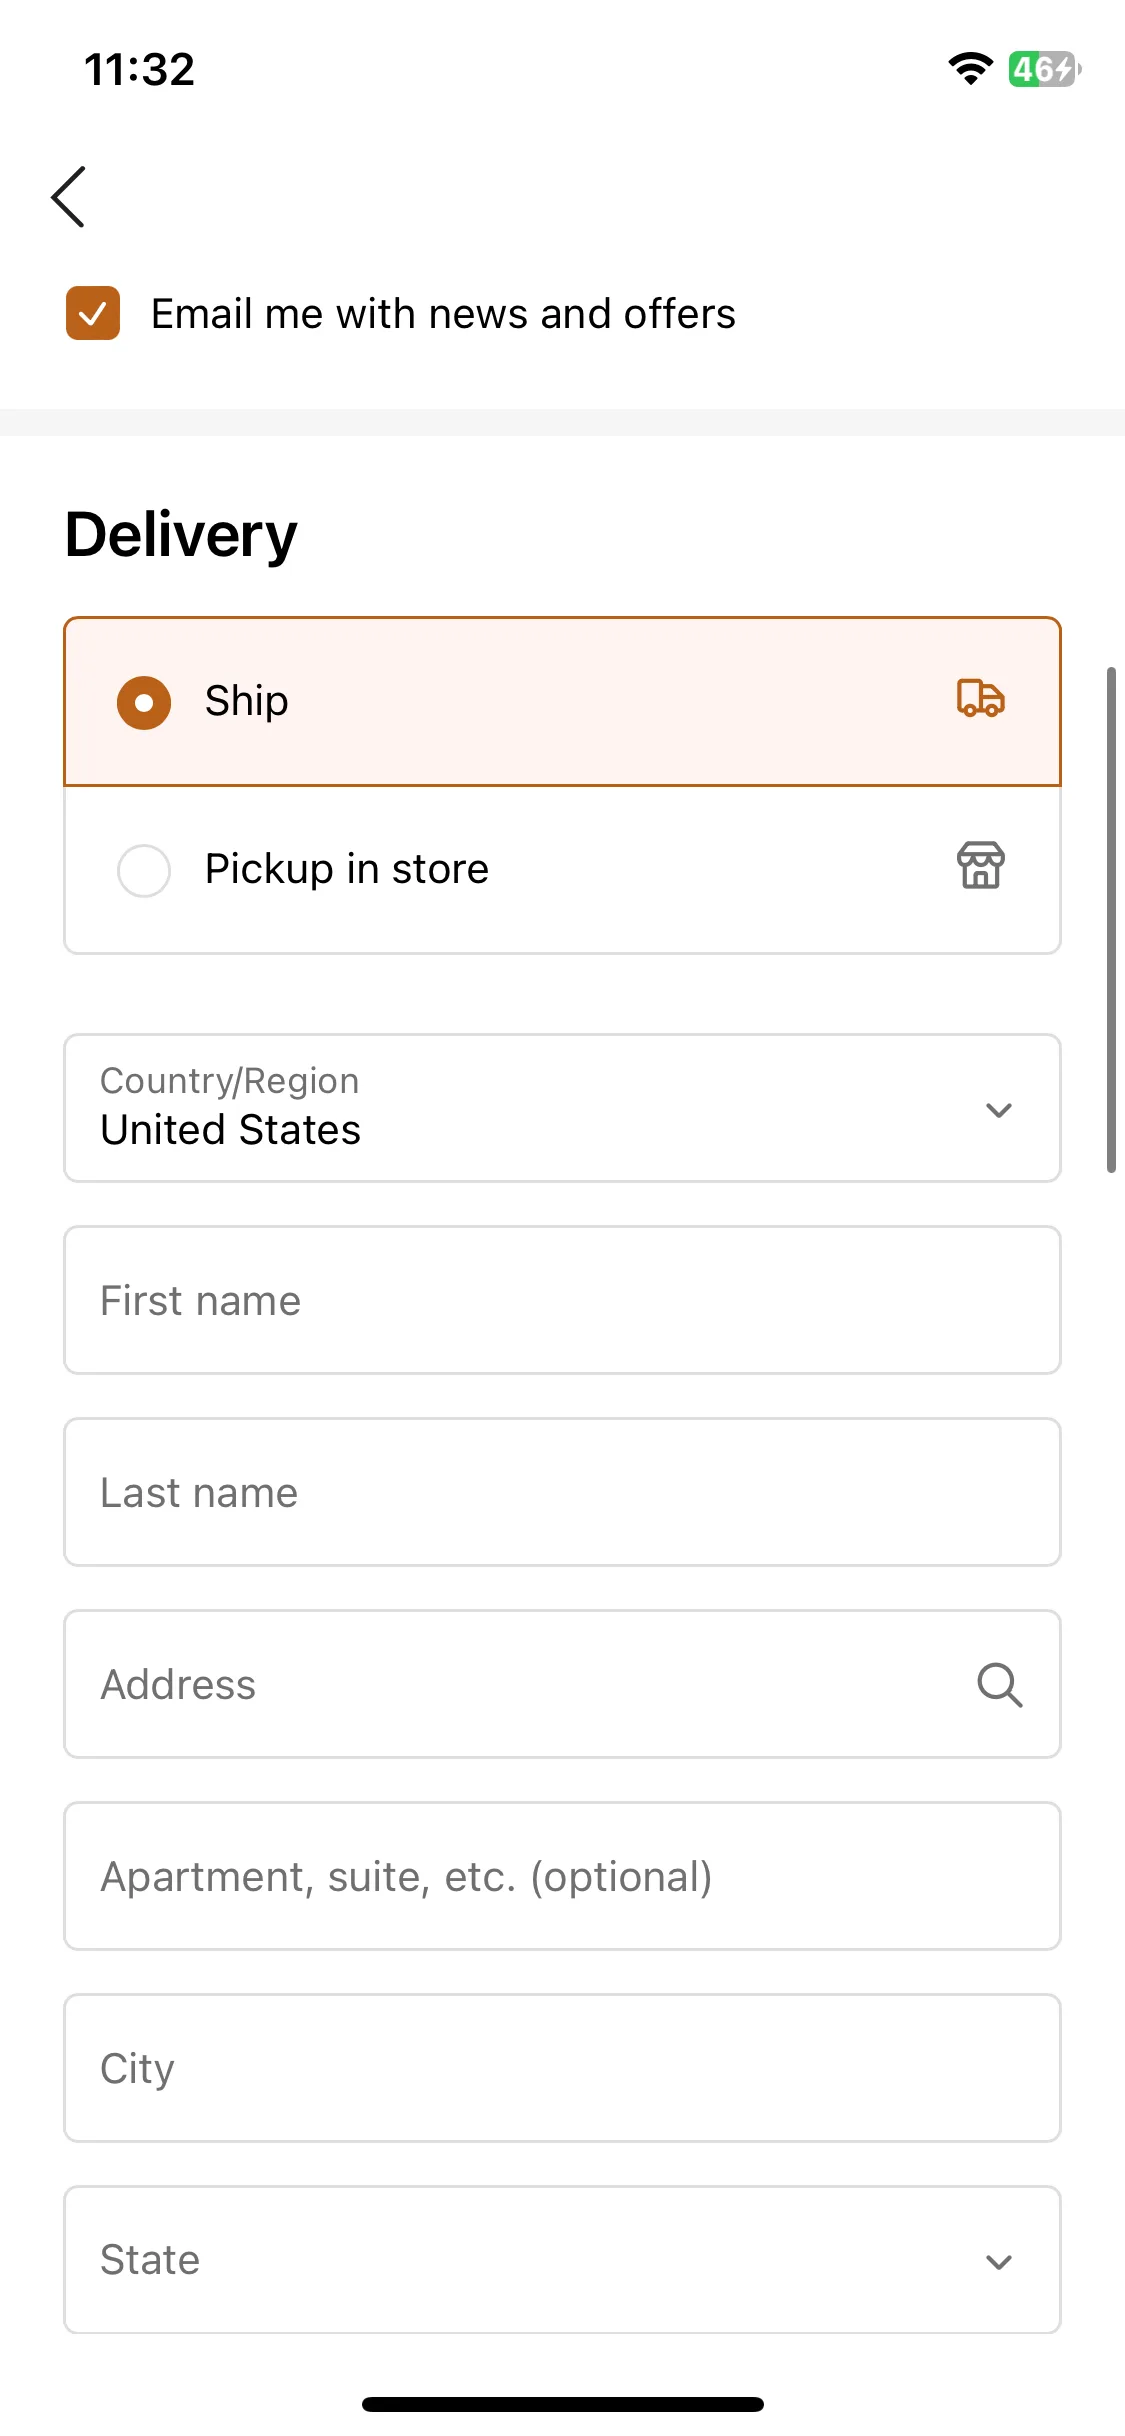This screenshot has width=1125, height=2436.
Task: Select Pickup in store radio button
Action: click(x=144, y=870)
